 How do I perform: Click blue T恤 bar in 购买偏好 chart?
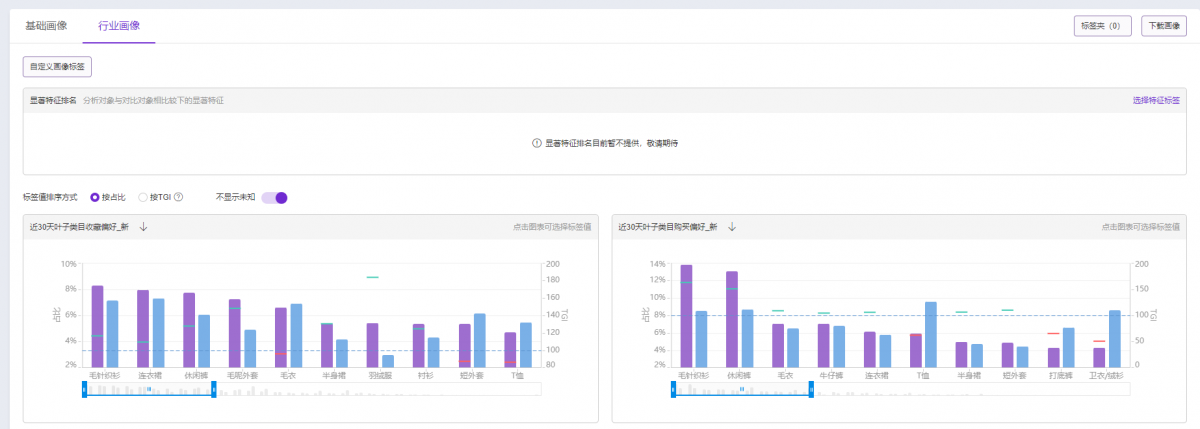[931, 334]
